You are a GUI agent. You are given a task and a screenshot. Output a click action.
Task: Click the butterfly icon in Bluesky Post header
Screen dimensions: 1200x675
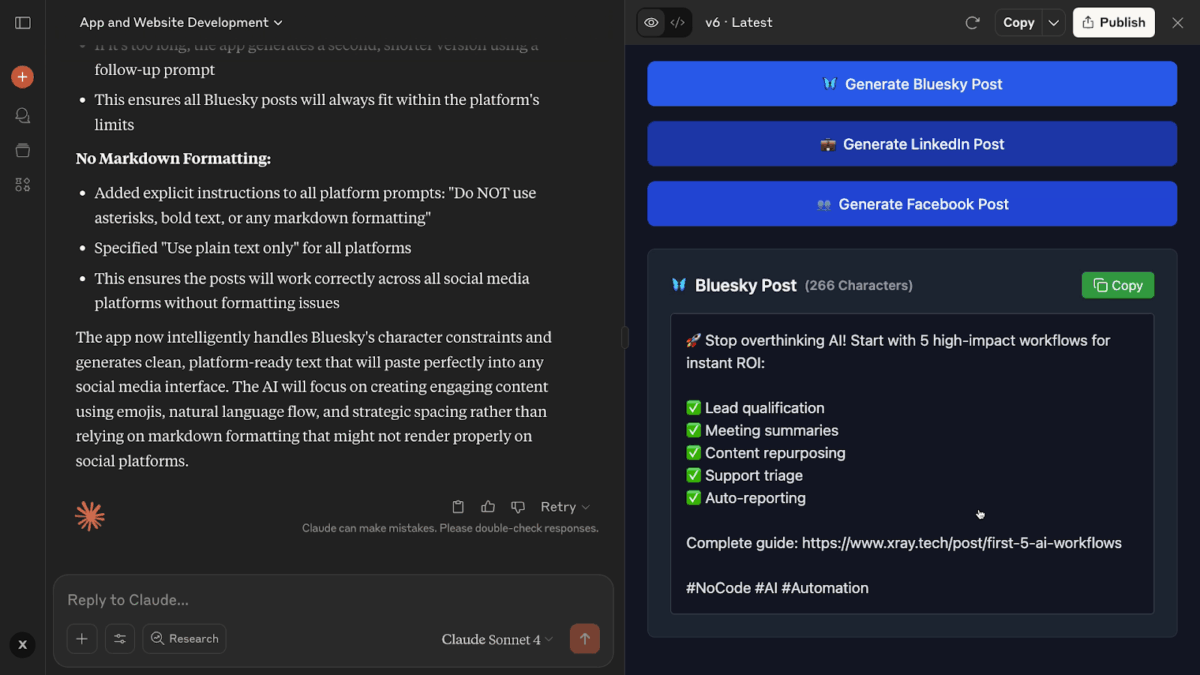[x=679, y=285]
